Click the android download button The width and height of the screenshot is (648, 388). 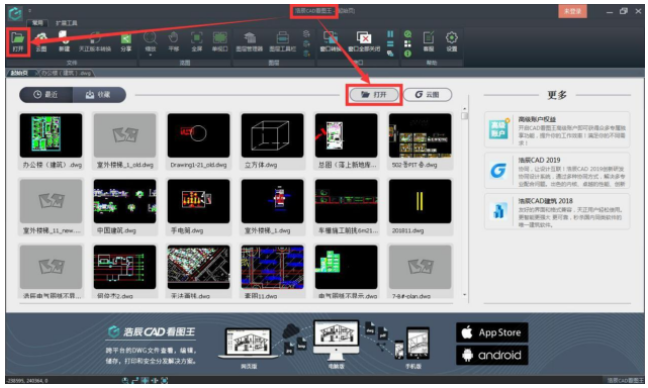pyautogui.click(x=492, y=355)
